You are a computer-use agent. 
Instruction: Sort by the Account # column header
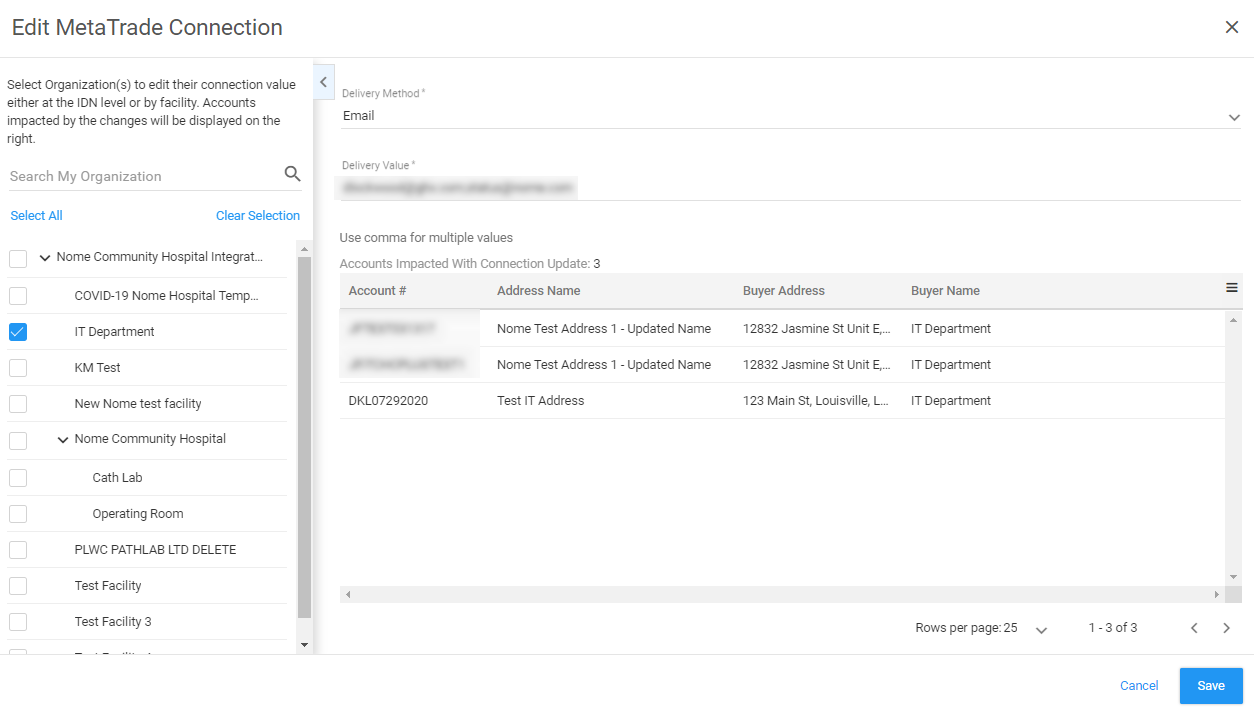[x=377, y=291]
